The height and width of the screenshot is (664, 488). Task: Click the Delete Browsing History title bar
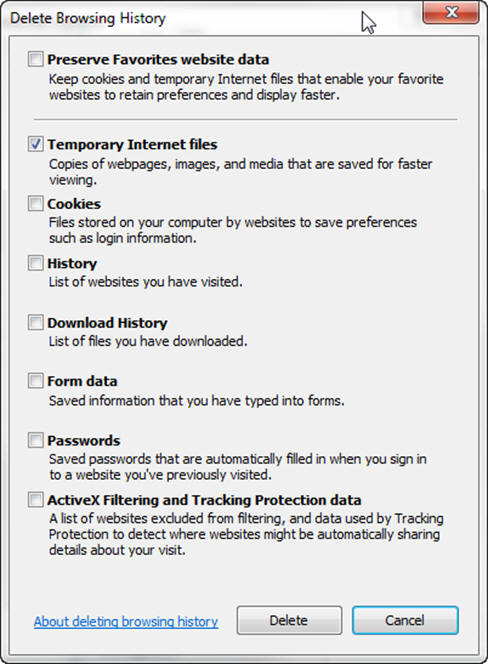tap(212, 18)
